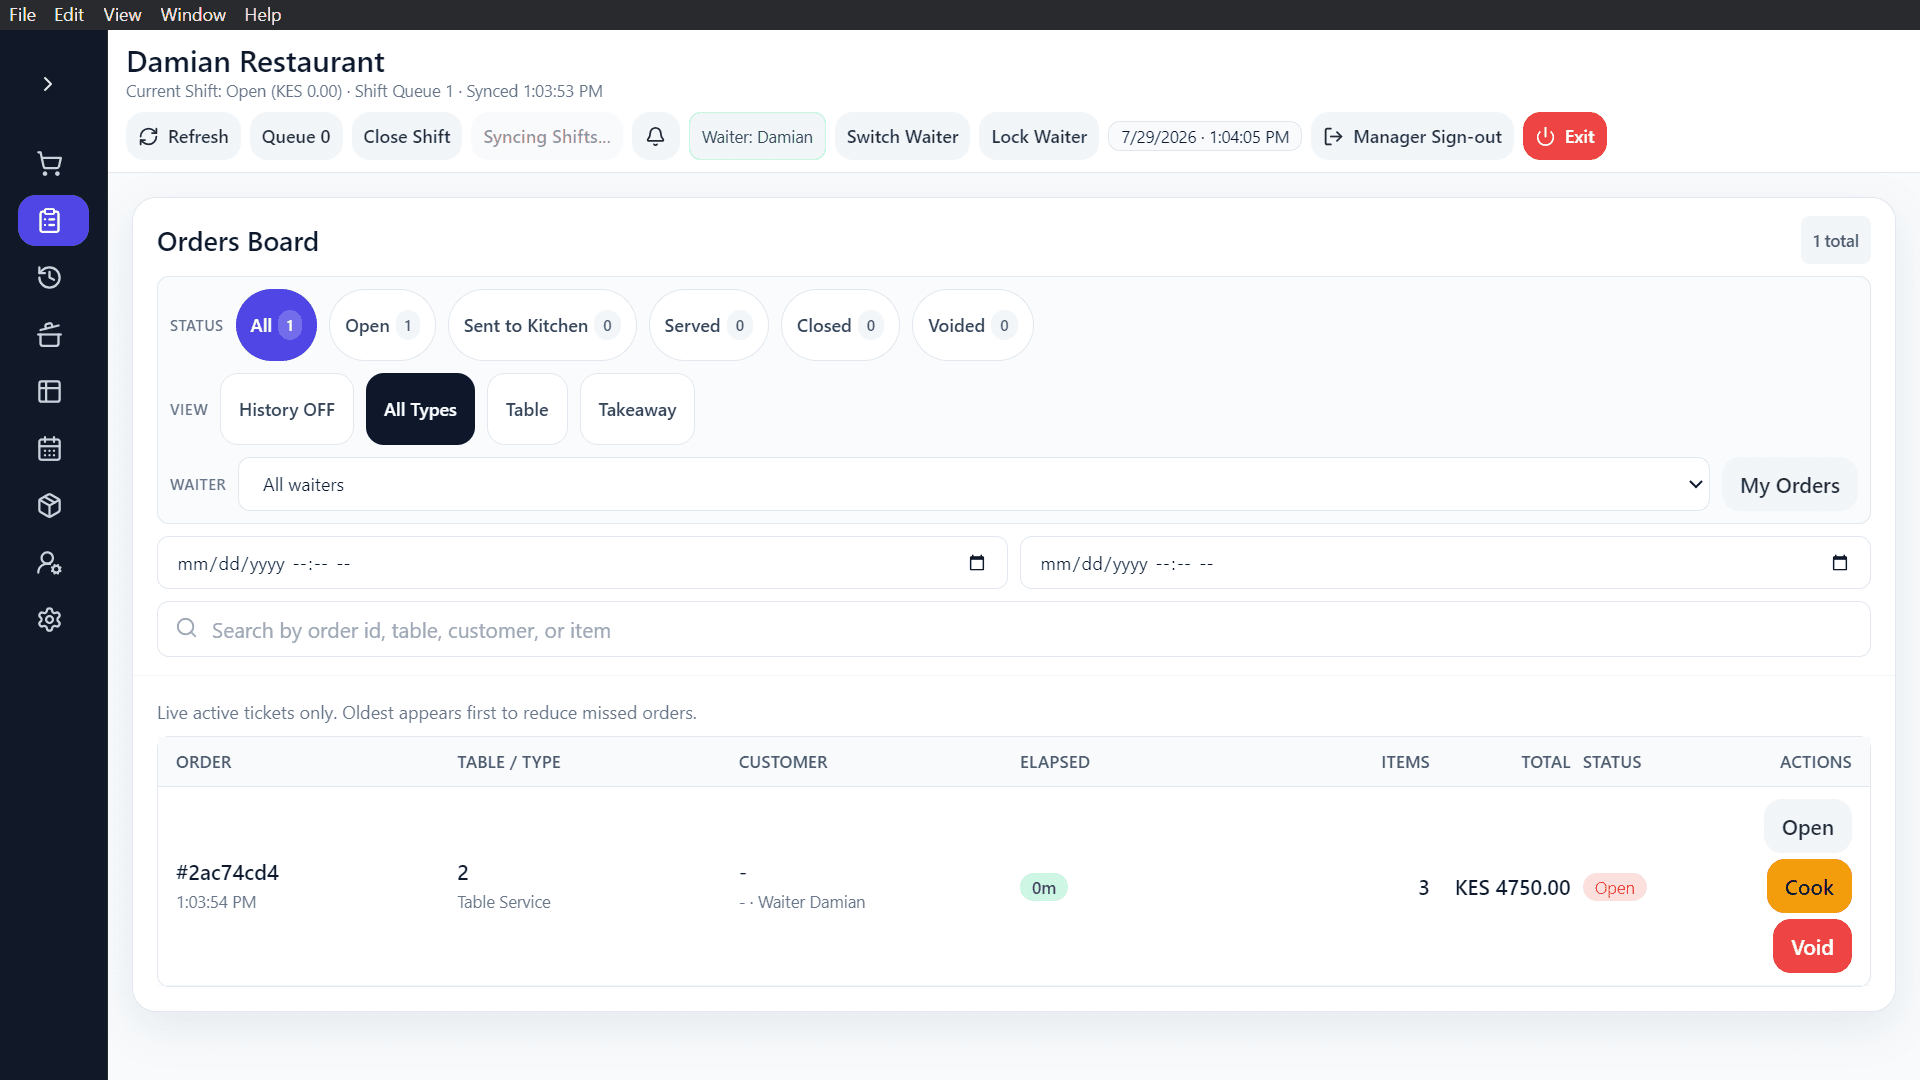This screenshot has width=1920, height=1080.
Task: Filter by Closed status
Action: click(840, 325)
